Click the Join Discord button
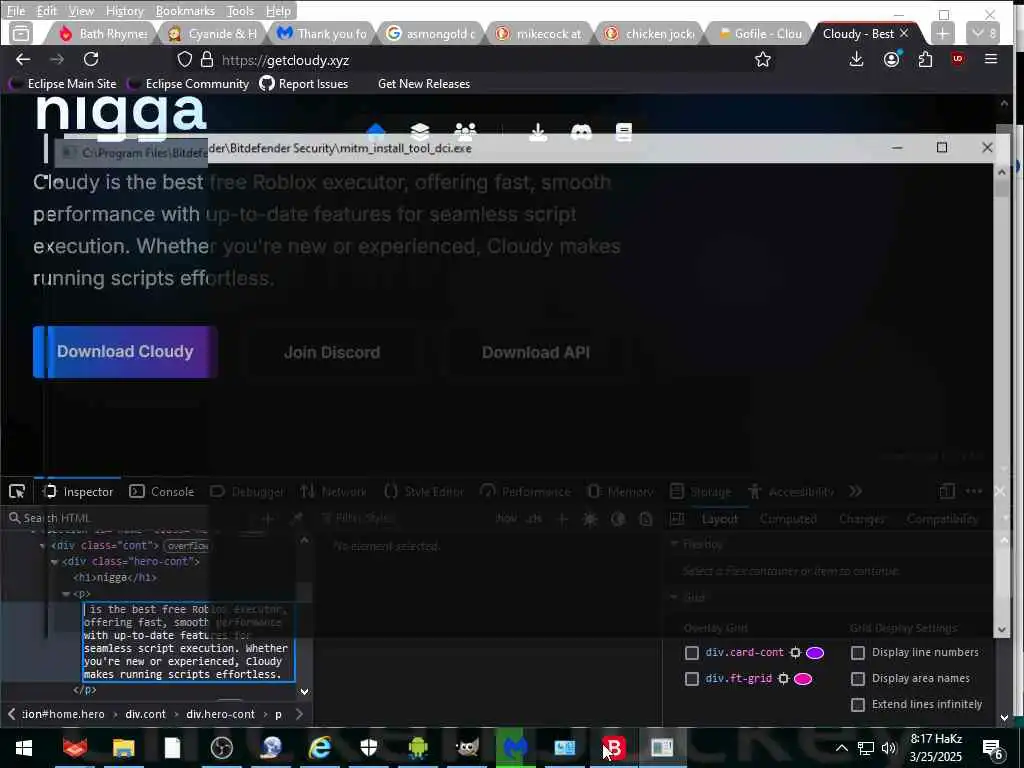1024x768 pixels. pos(332,352)
